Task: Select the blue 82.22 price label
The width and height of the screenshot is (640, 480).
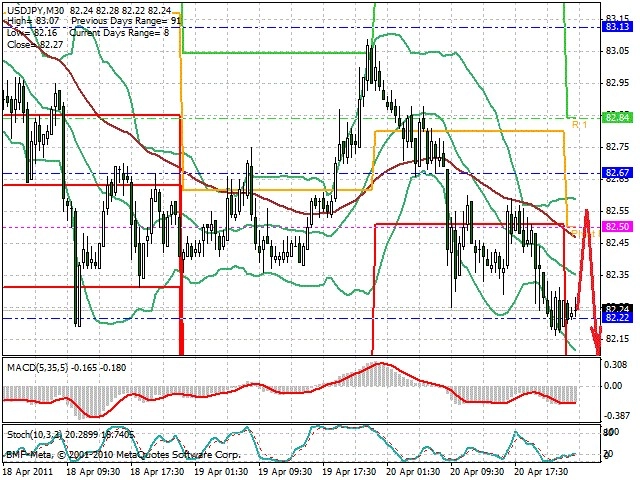Action: pyautogui.click(x=617, y=318)
